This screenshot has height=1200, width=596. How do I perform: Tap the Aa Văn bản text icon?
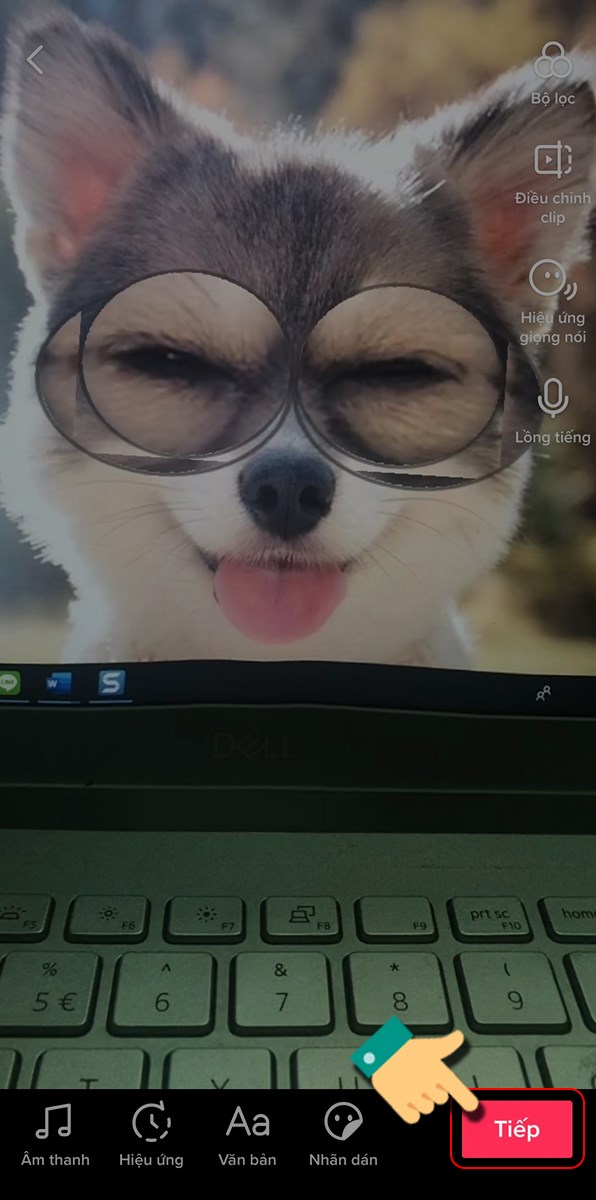[x=248, y=1123]
